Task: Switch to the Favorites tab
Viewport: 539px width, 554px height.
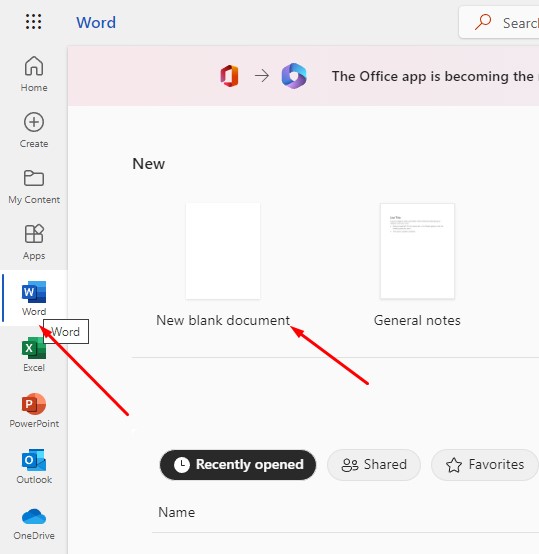Action: point(485,465)
